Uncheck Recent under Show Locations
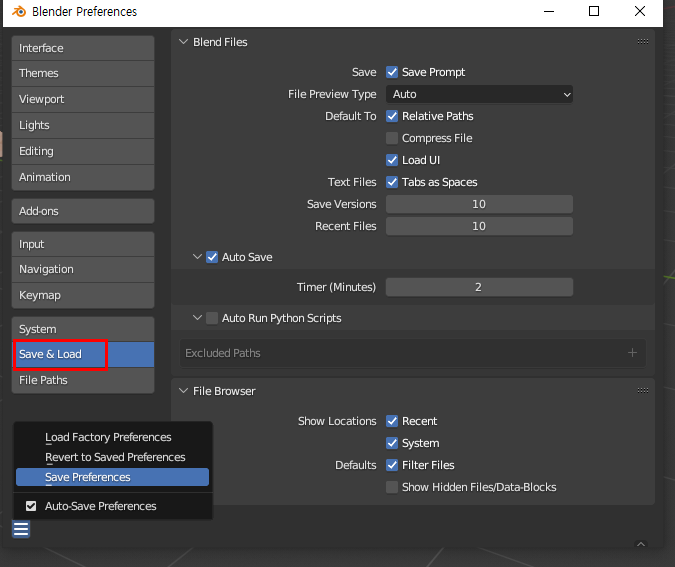The height and width of the screenshot is (567, 675). (x=392, y=421)
